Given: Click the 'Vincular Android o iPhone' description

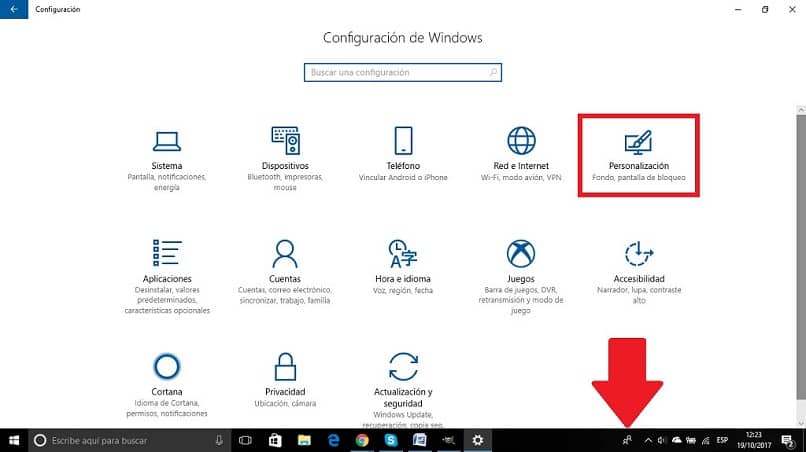Looking at the screenshot, I should click(x=403, y=177).
